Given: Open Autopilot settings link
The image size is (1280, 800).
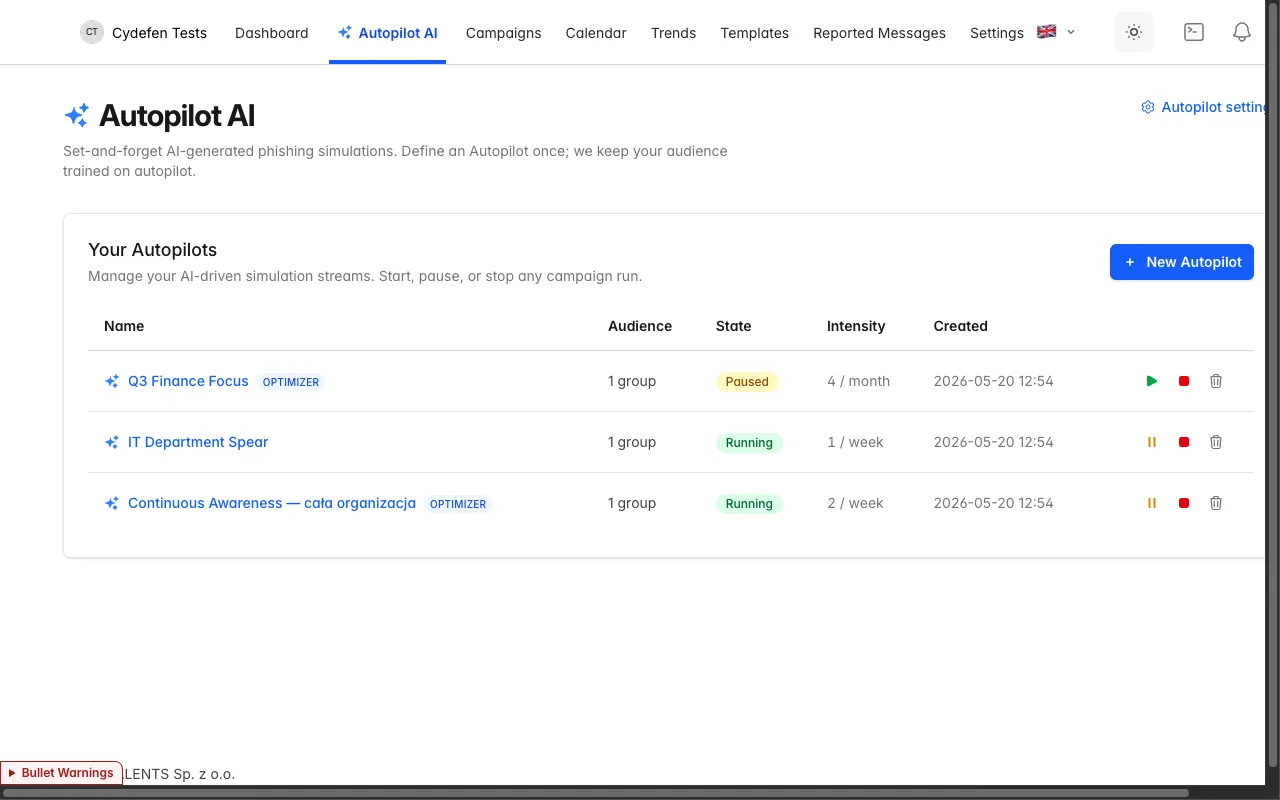Looking at the screenshot, I should tap(1205, 107).
